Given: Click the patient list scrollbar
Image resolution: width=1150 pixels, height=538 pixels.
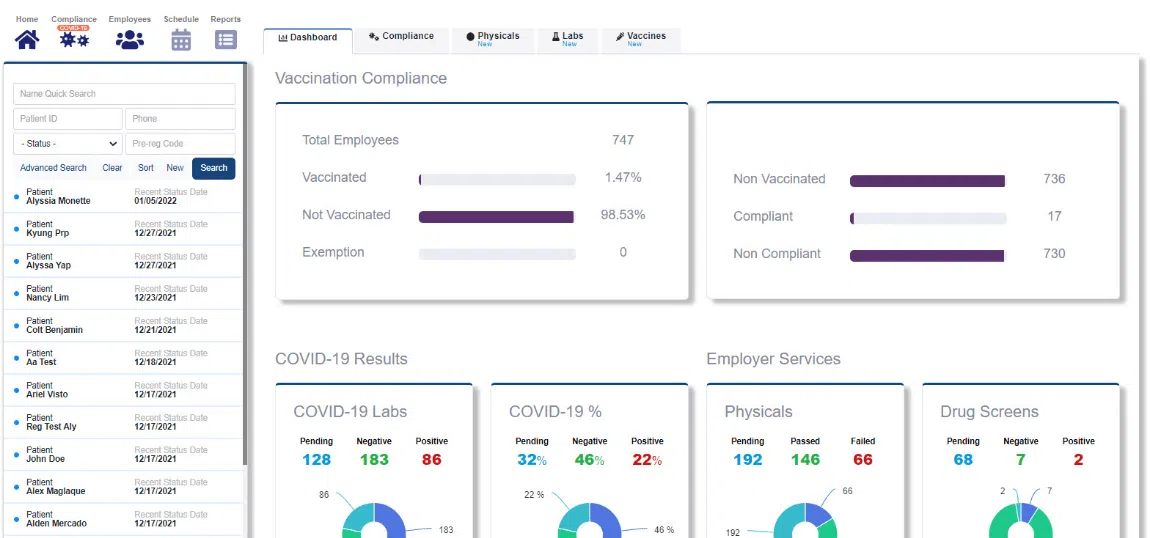Looking at the screenshot, I should click(245, 300).
